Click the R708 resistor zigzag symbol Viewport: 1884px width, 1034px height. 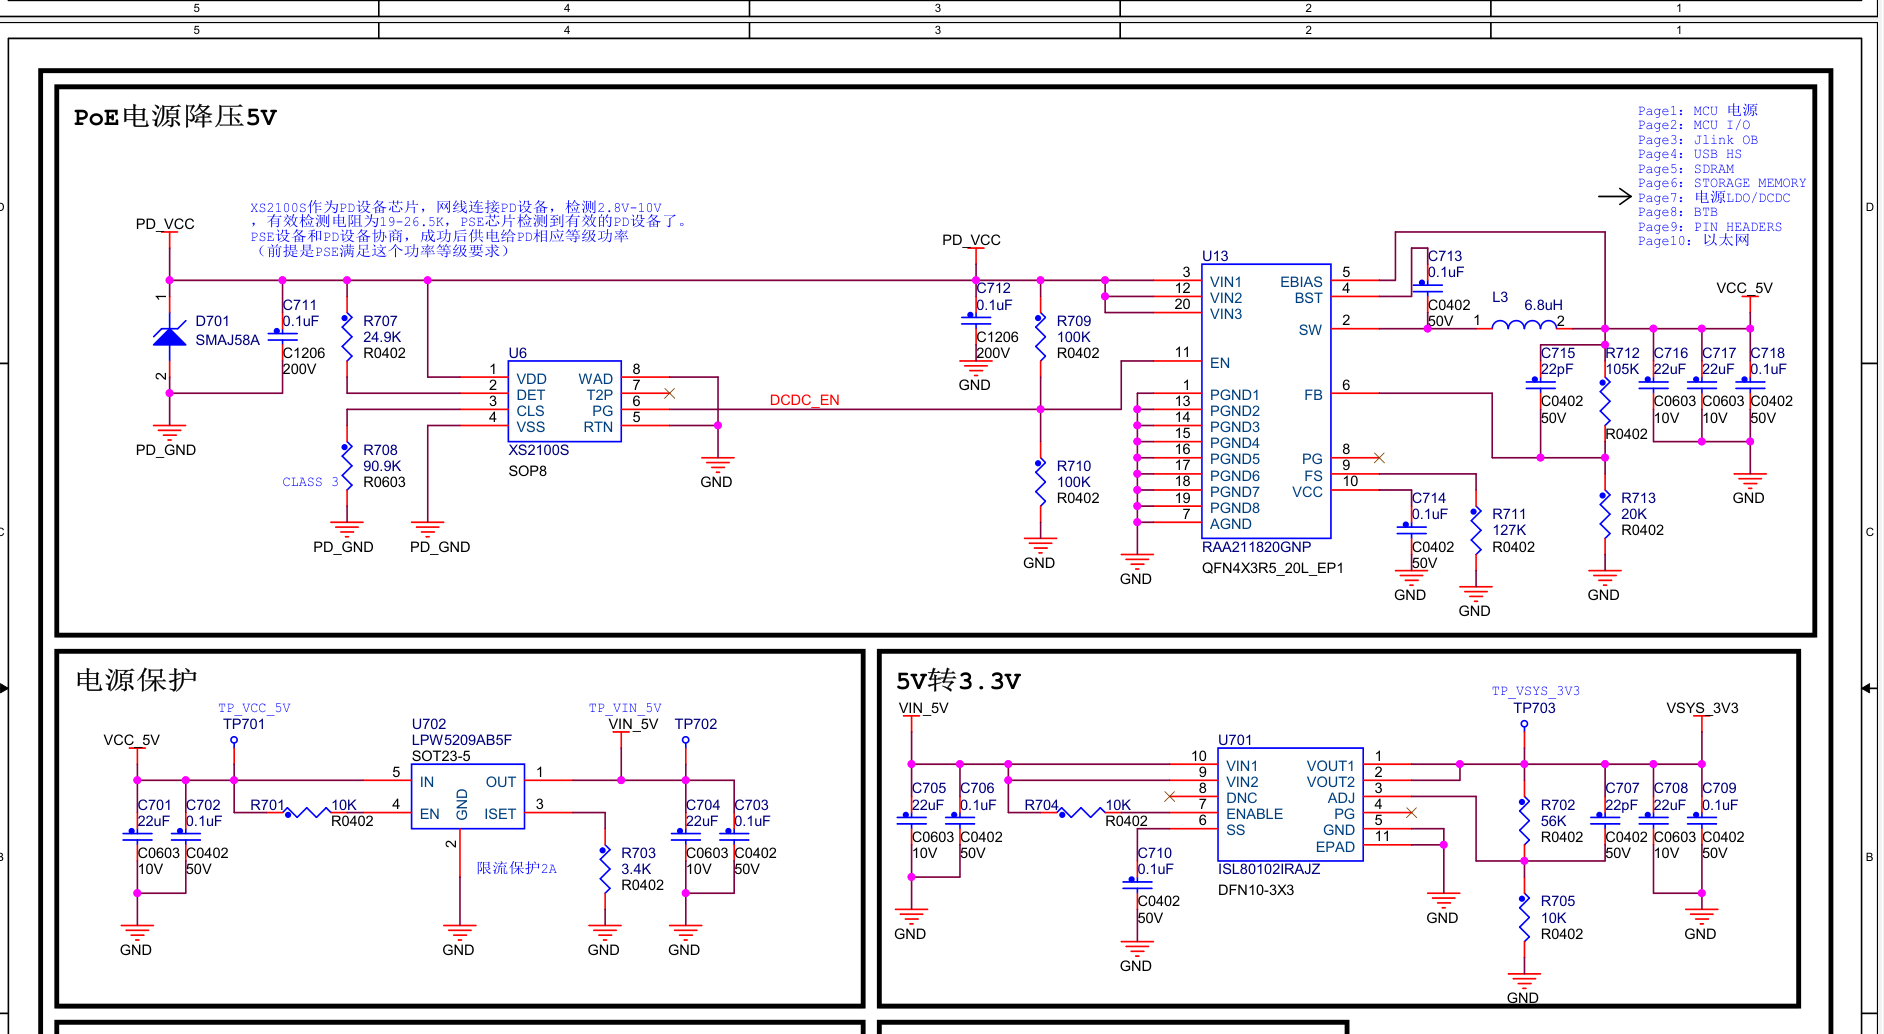point(347,466)
